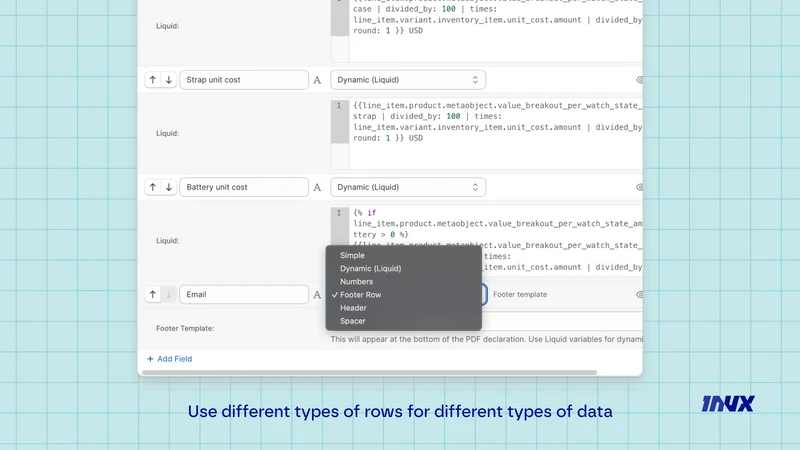Image resolution: width=800 pixels, height=450 pixels.
Task: Click the Add Field link
Action: [169, 359]
